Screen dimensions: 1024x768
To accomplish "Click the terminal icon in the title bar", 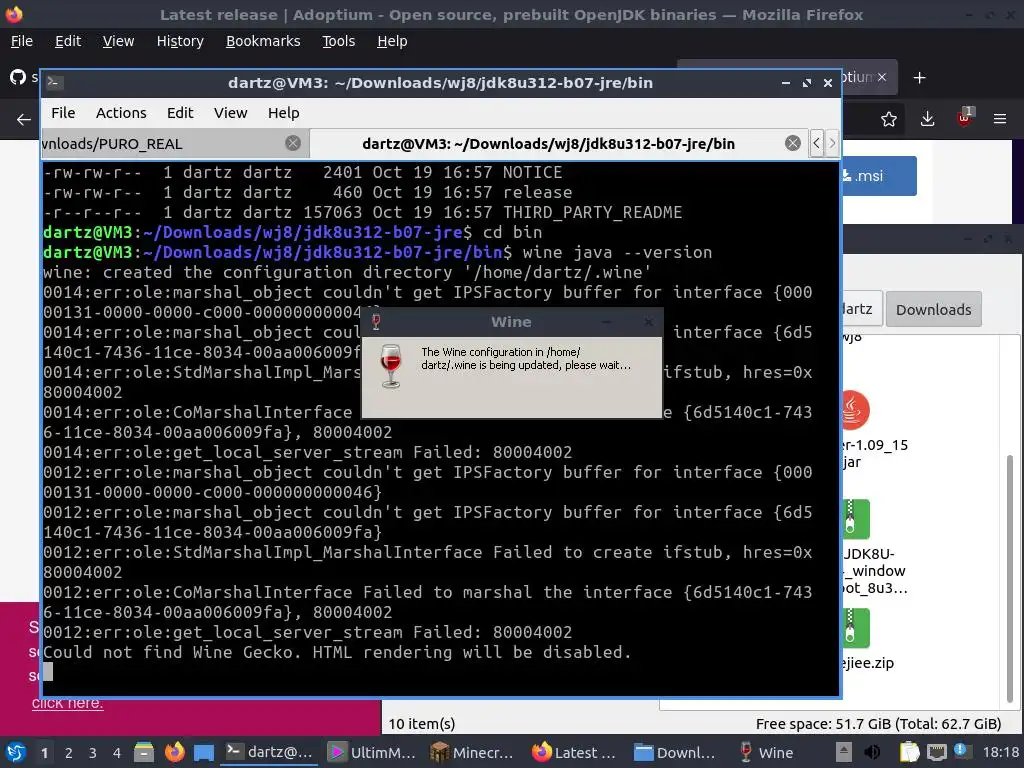I will click(x=55, y=82).
